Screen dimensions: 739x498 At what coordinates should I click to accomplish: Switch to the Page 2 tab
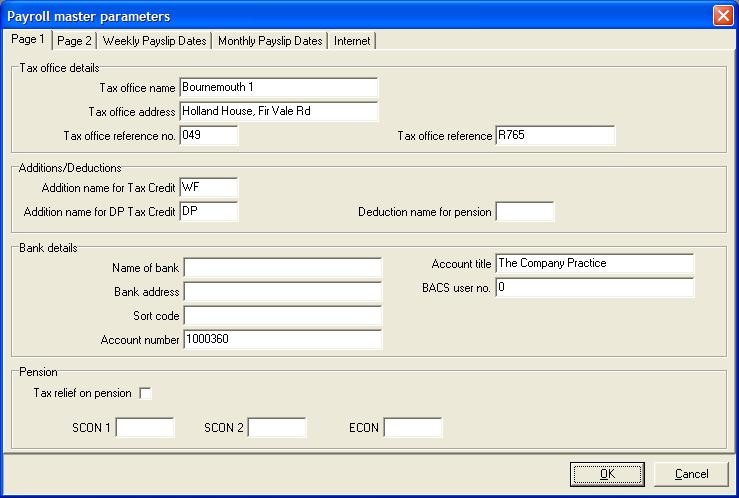click(74, 41)
